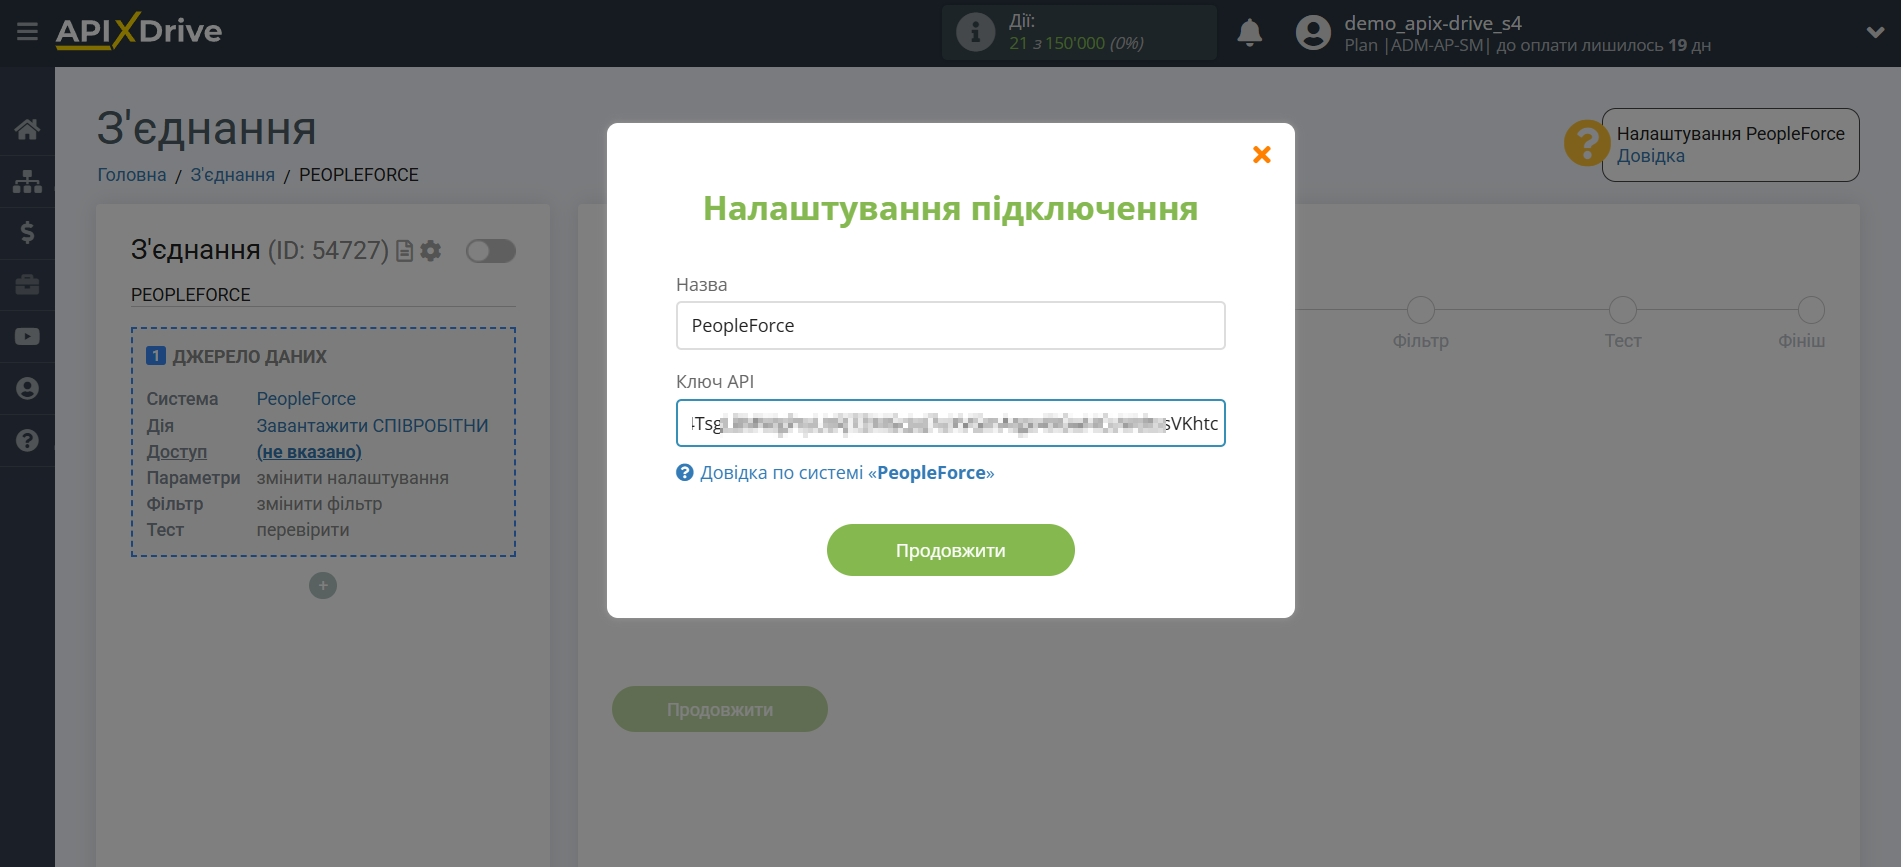
Task: Go to З'єднання breadcrumb link
Action: tap(233, 175)
